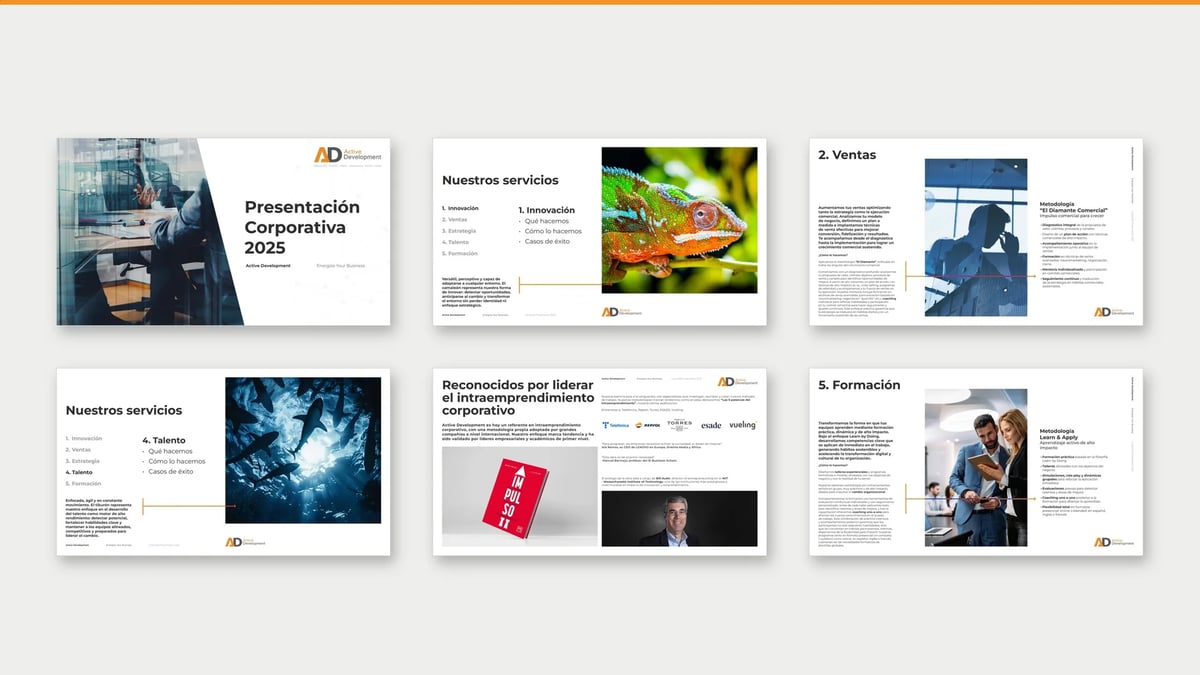Select the red Impulso book image
The width and height of the screenshot is (1200, 675).
click(x=518, y=496)
